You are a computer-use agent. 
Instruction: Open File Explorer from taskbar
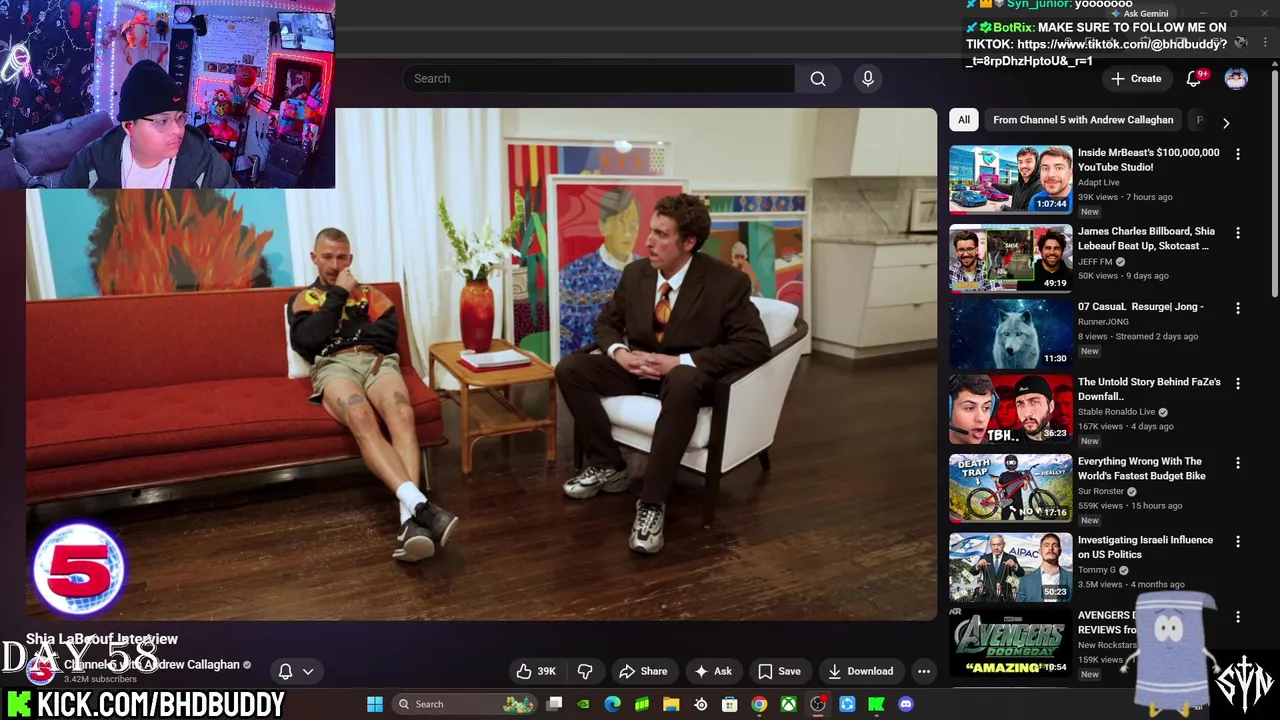coord(671,704)
